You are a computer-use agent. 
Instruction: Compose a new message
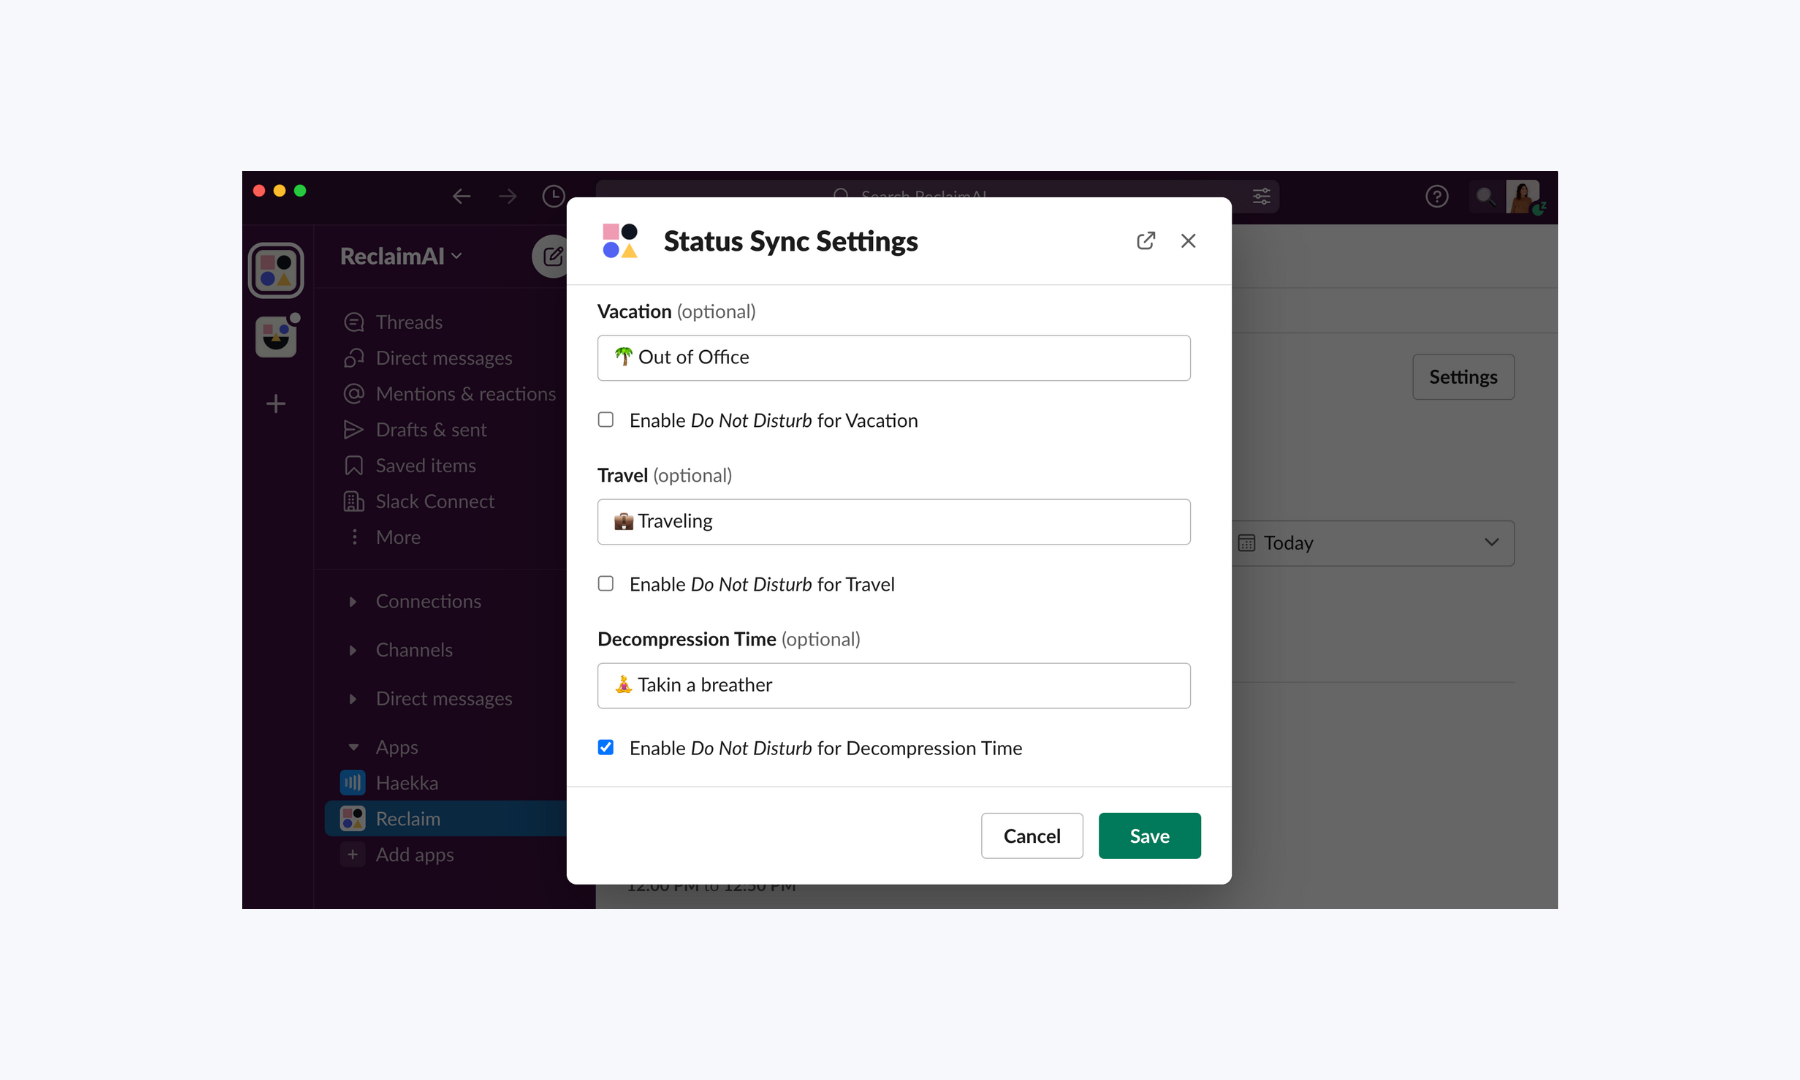(551, 257)
